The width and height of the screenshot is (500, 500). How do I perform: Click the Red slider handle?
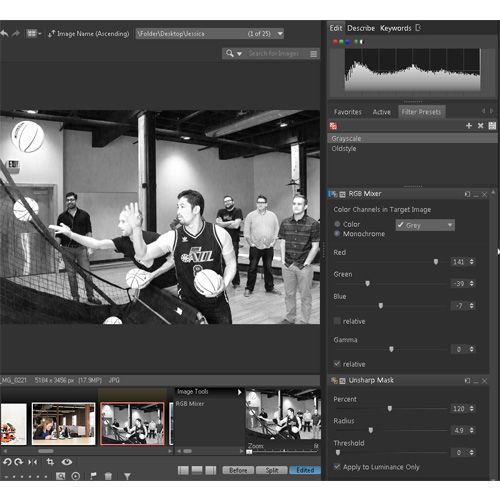click(x=436, y=262)
